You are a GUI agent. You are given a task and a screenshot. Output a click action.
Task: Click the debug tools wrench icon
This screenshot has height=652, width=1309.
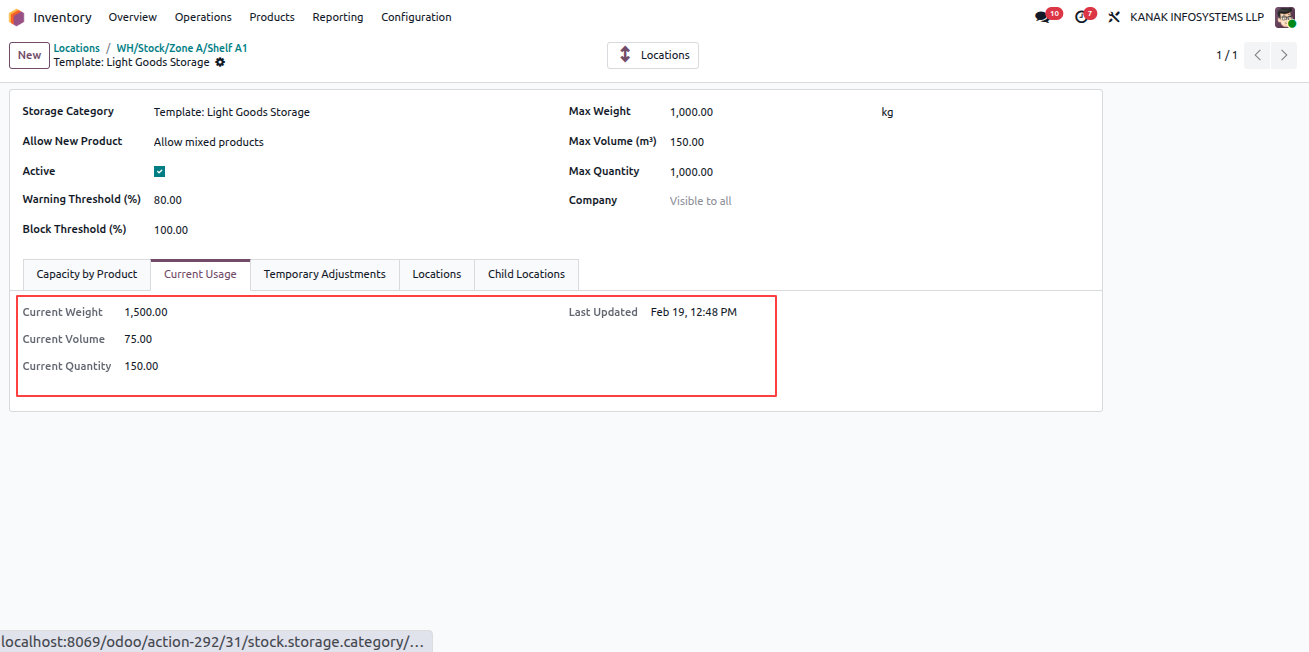(x=1114, y=17)
